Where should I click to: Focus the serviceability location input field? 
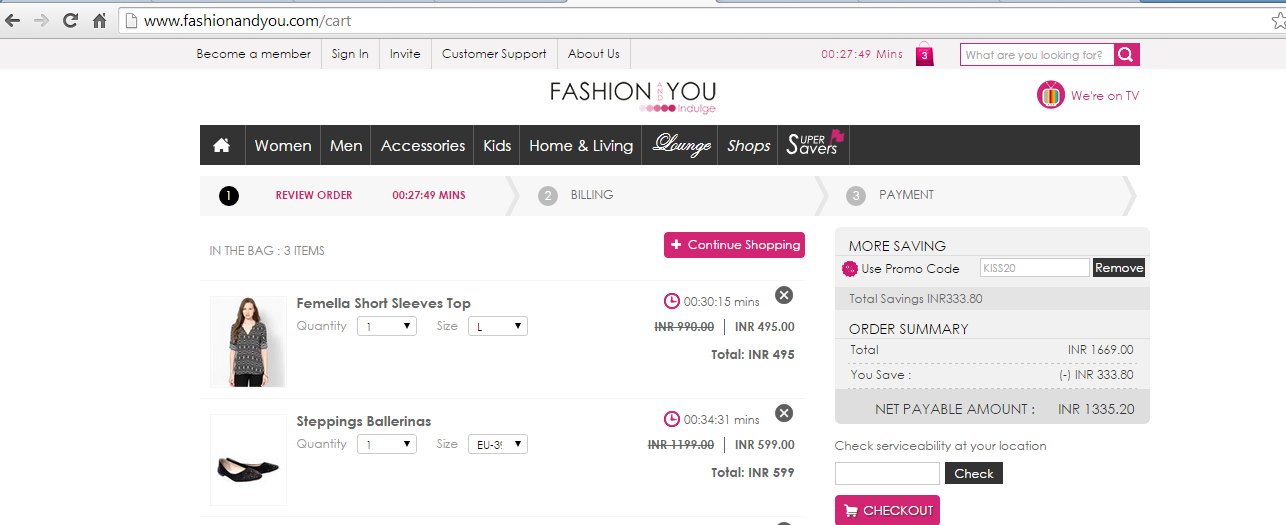coord(887,474)
